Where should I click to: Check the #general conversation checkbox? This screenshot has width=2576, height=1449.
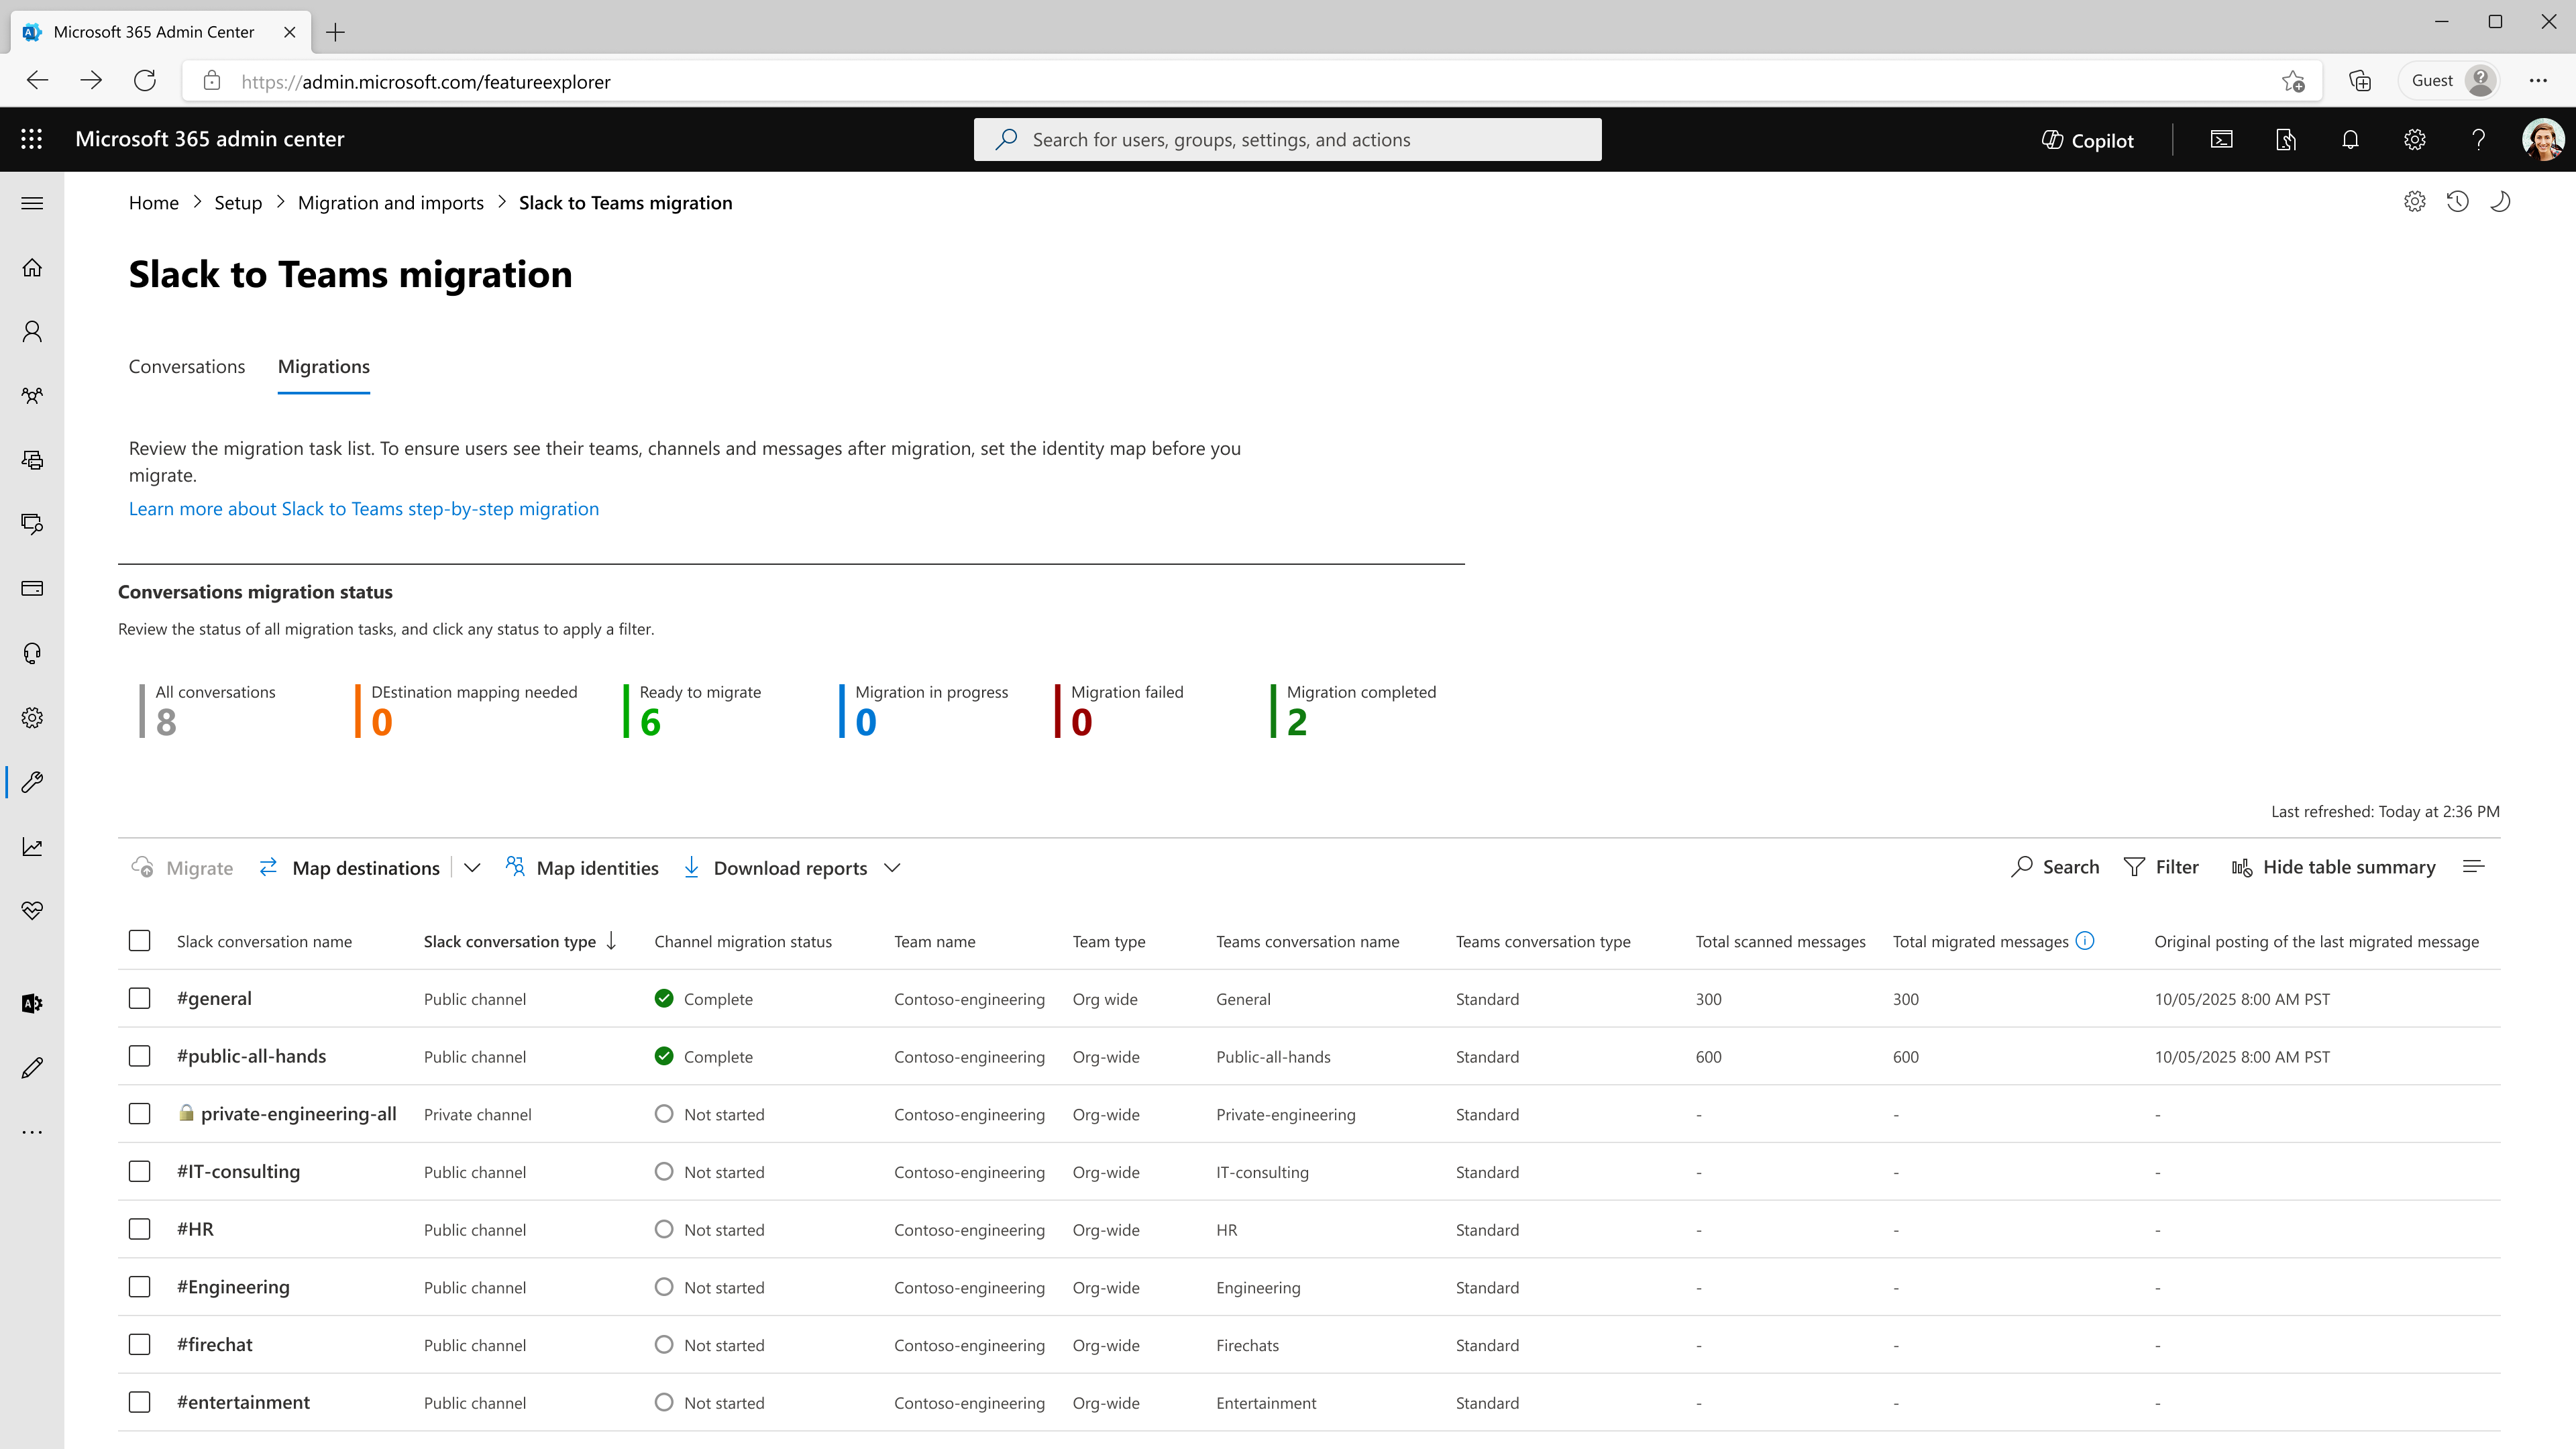pyautogui.click(x=140, y=998)
